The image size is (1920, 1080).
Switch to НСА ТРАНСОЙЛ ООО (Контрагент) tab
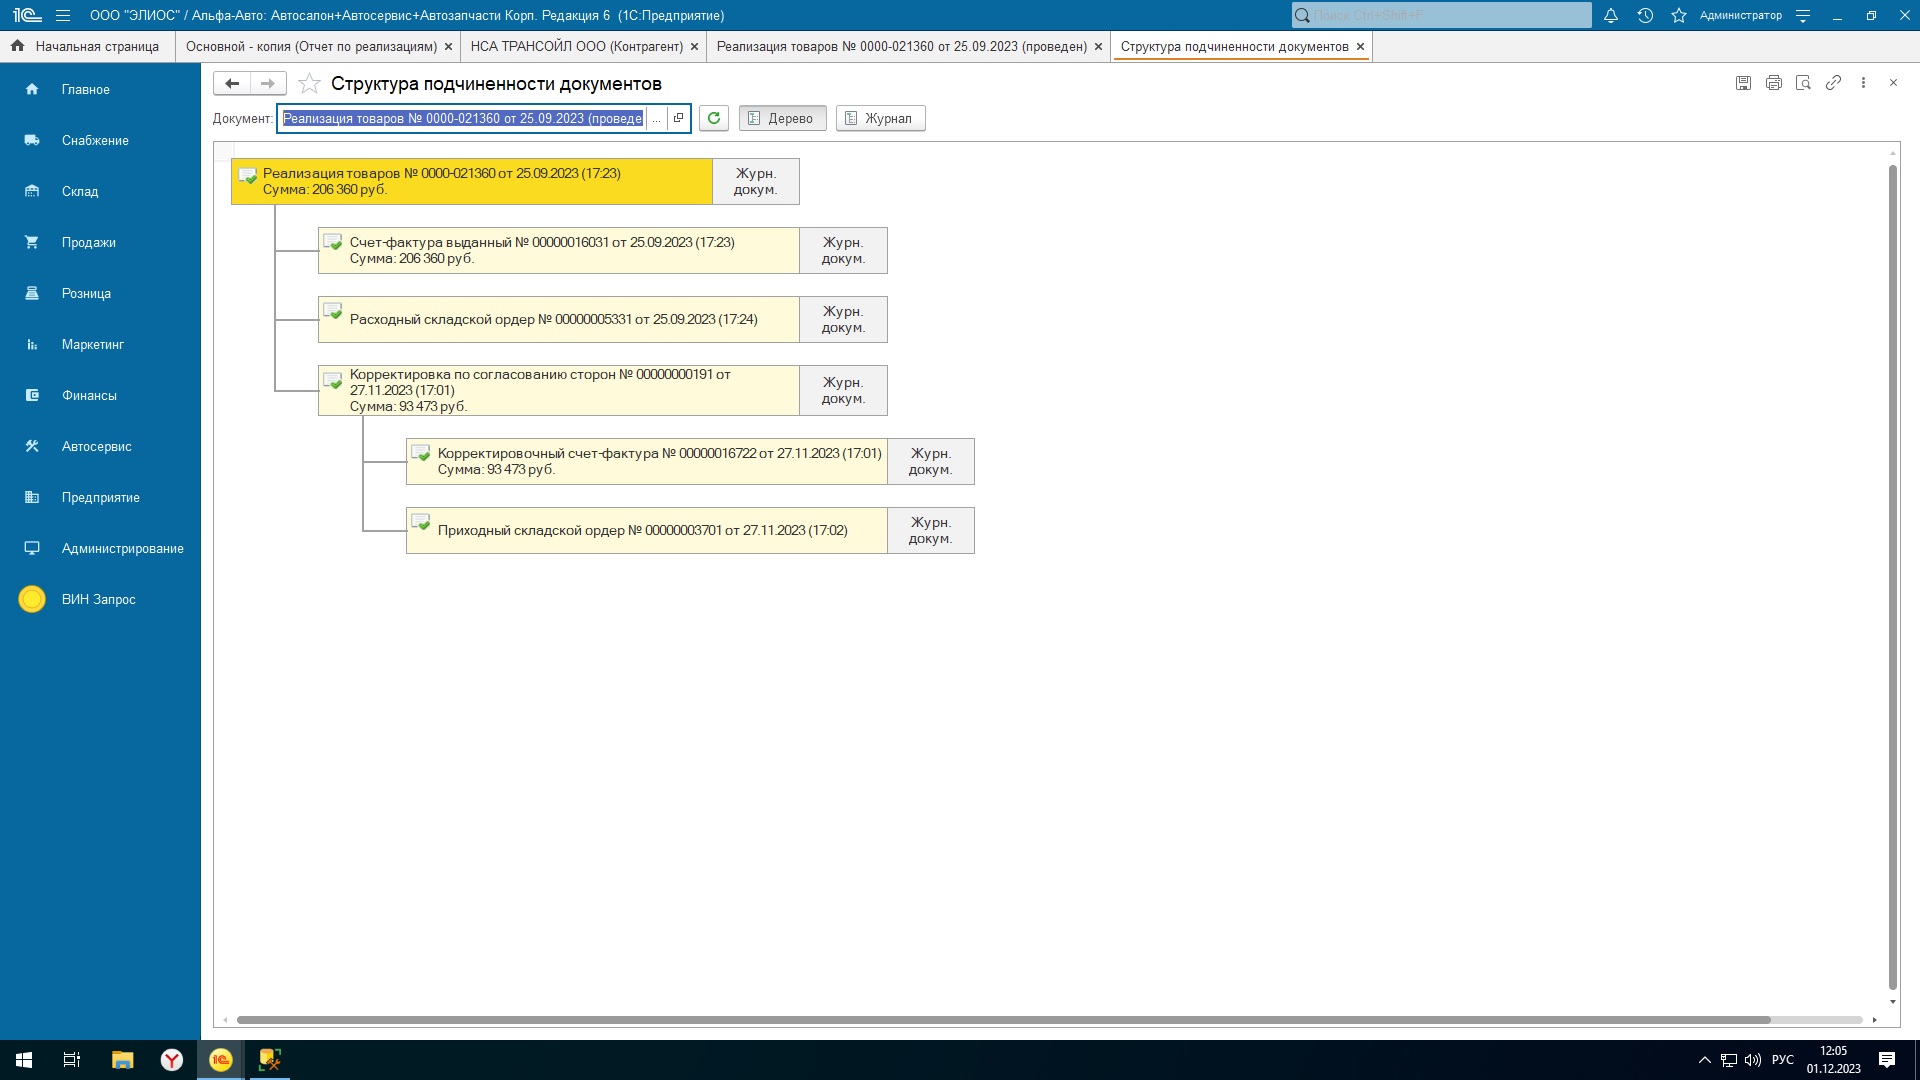[x=577, y=46]
